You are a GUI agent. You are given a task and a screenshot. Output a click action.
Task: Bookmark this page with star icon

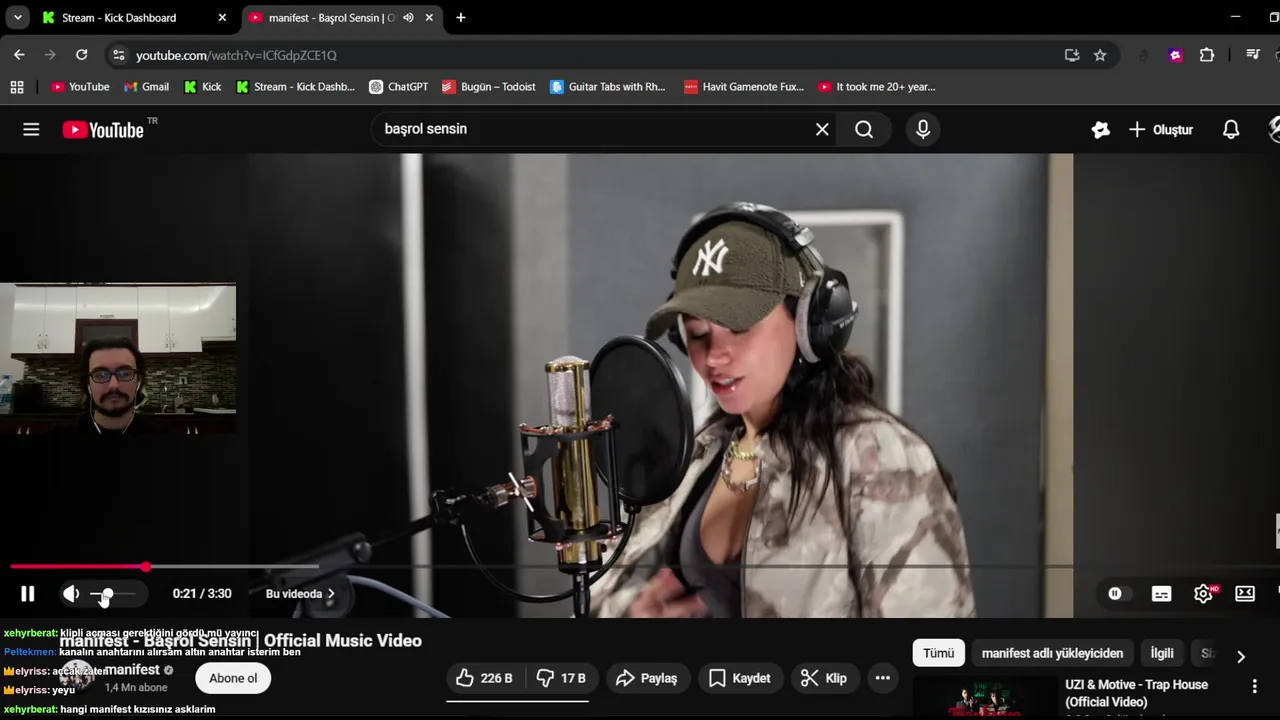(x=1100, y=55)
